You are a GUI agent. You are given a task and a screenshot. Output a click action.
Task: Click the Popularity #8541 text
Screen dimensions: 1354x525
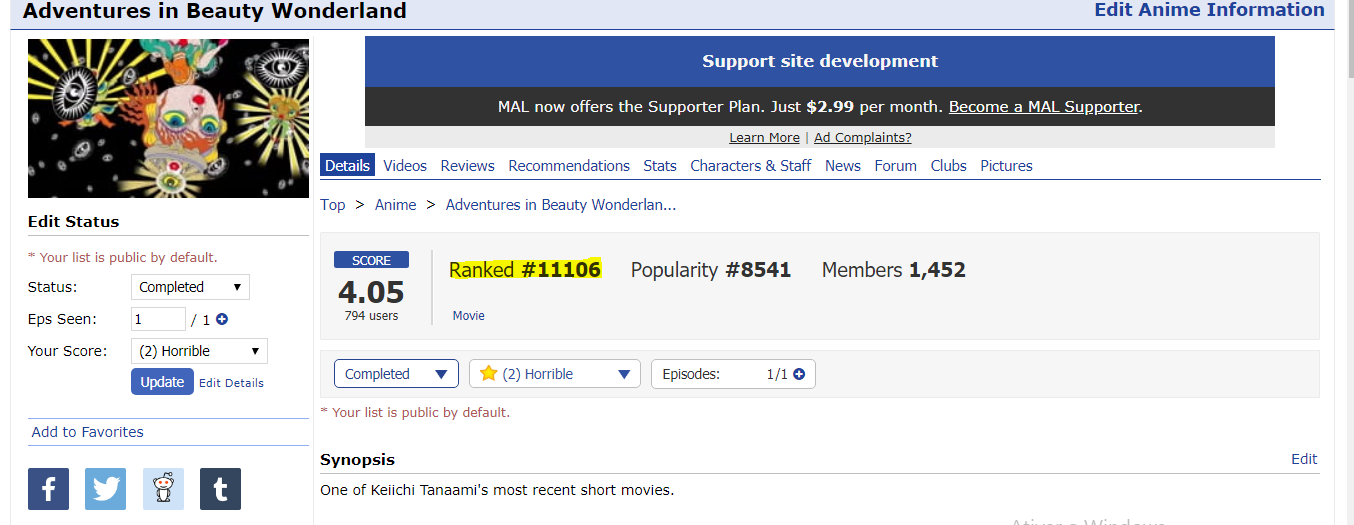711,270
